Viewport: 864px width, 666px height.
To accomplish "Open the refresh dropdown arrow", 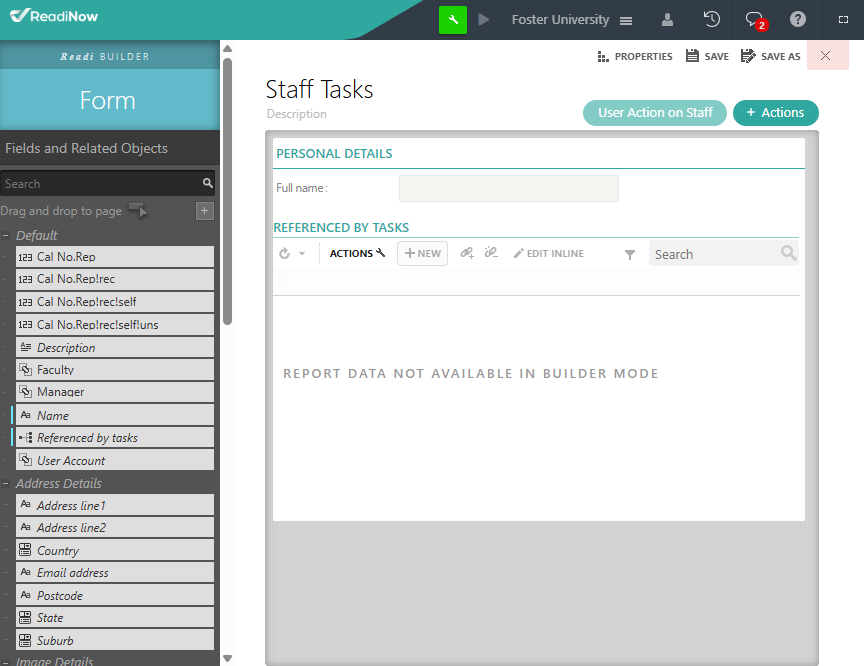I will coord(302,253).
